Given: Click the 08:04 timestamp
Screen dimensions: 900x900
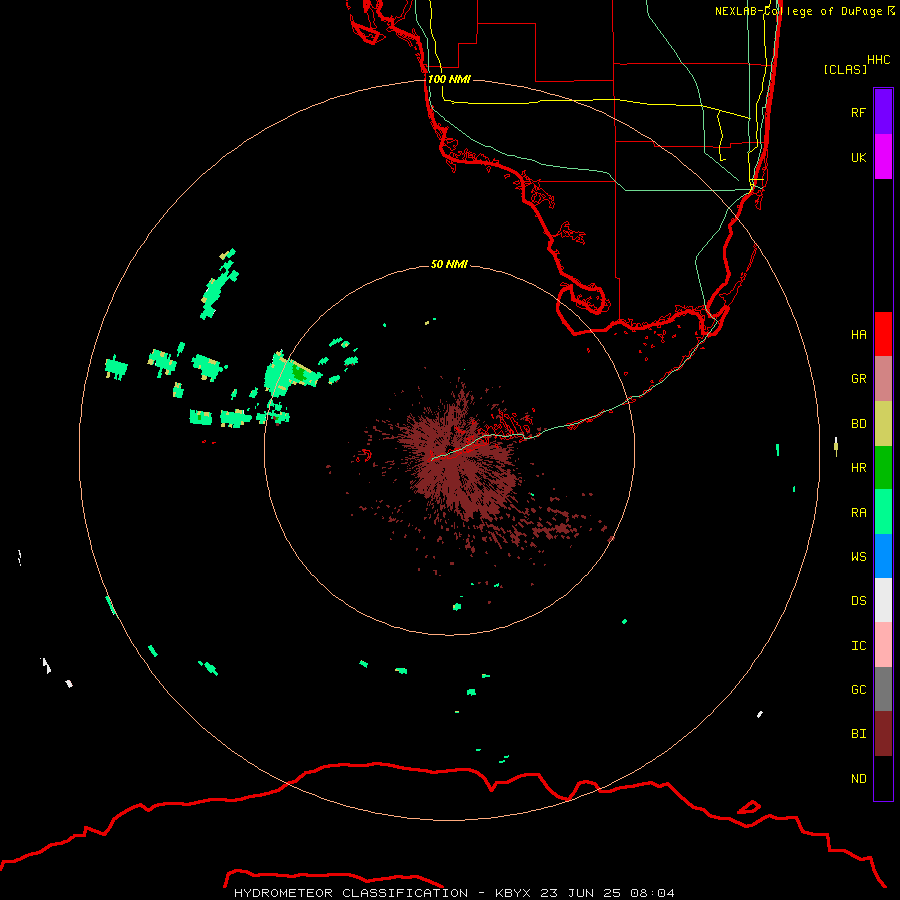Looking at the screenshot, I should point(652,893).
